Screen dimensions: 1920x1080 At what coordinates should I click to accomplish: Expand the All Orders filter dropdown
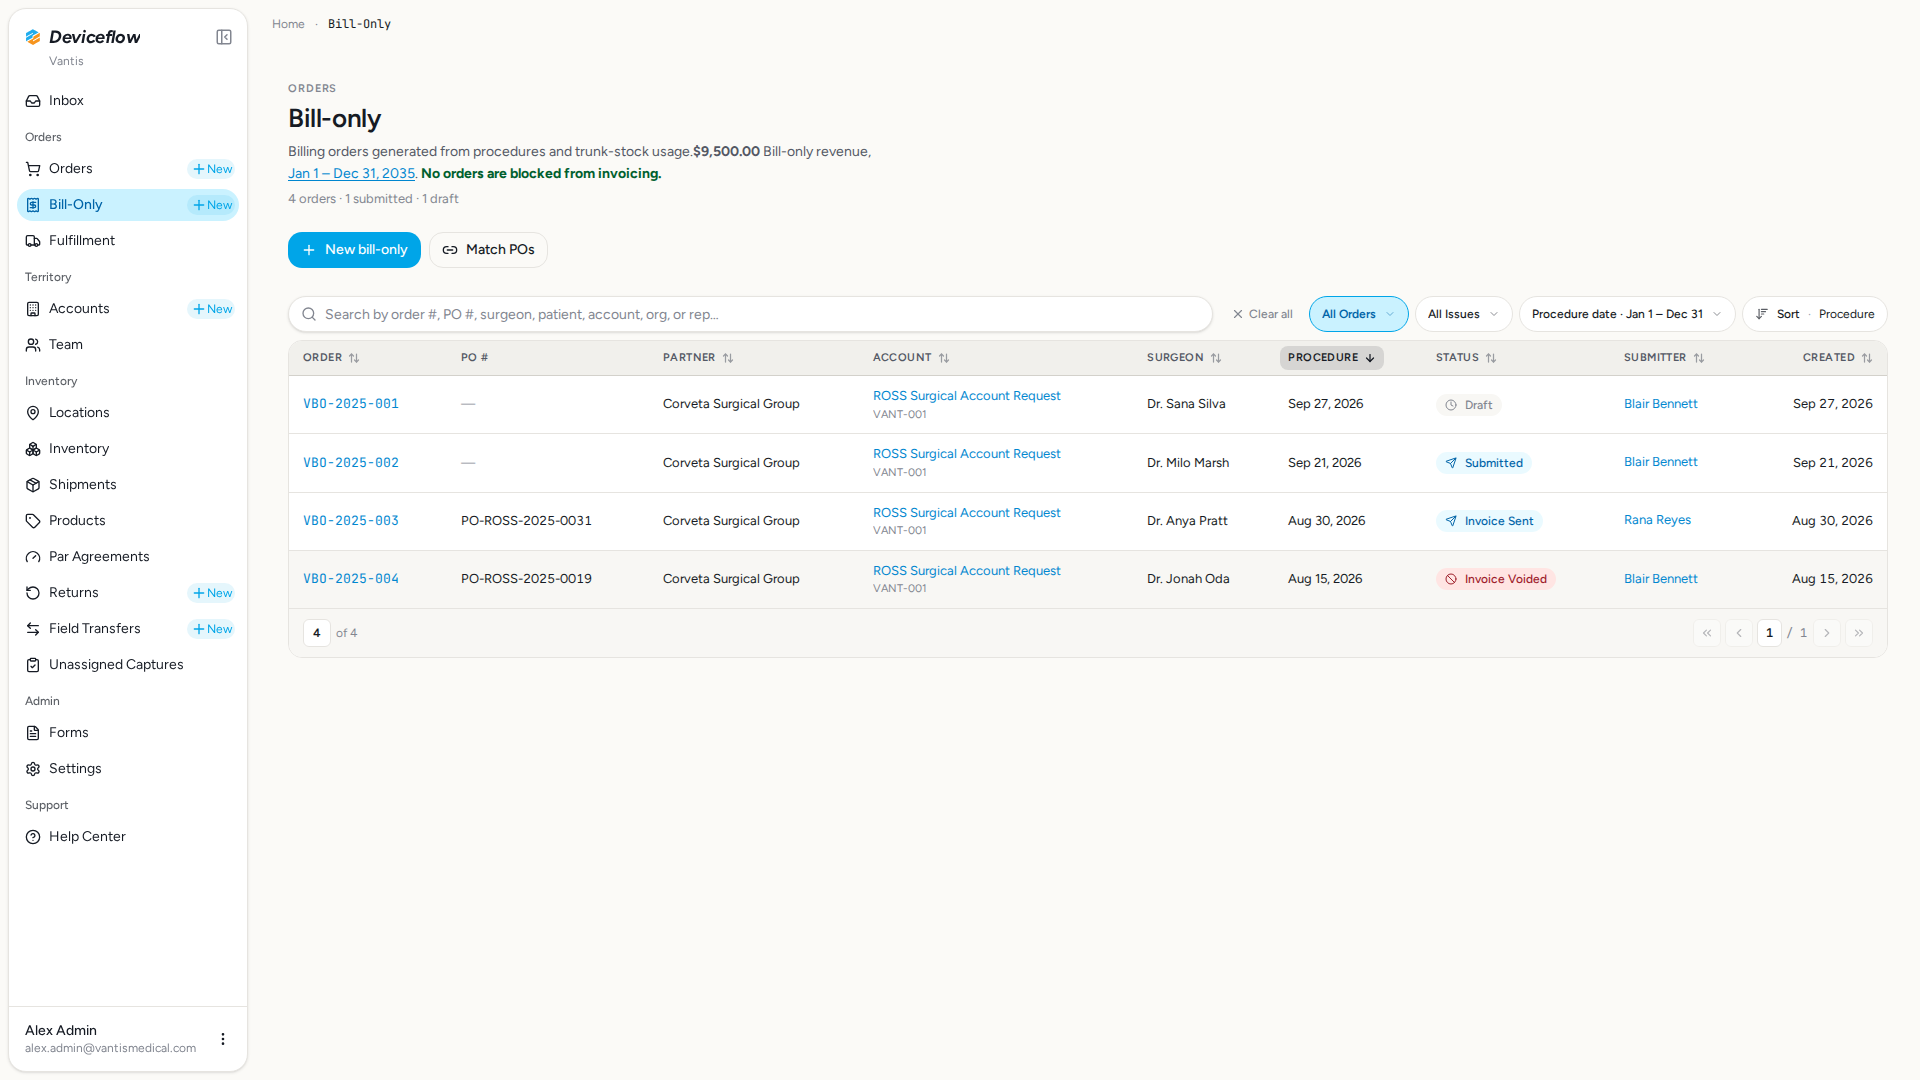(1358, 314)
